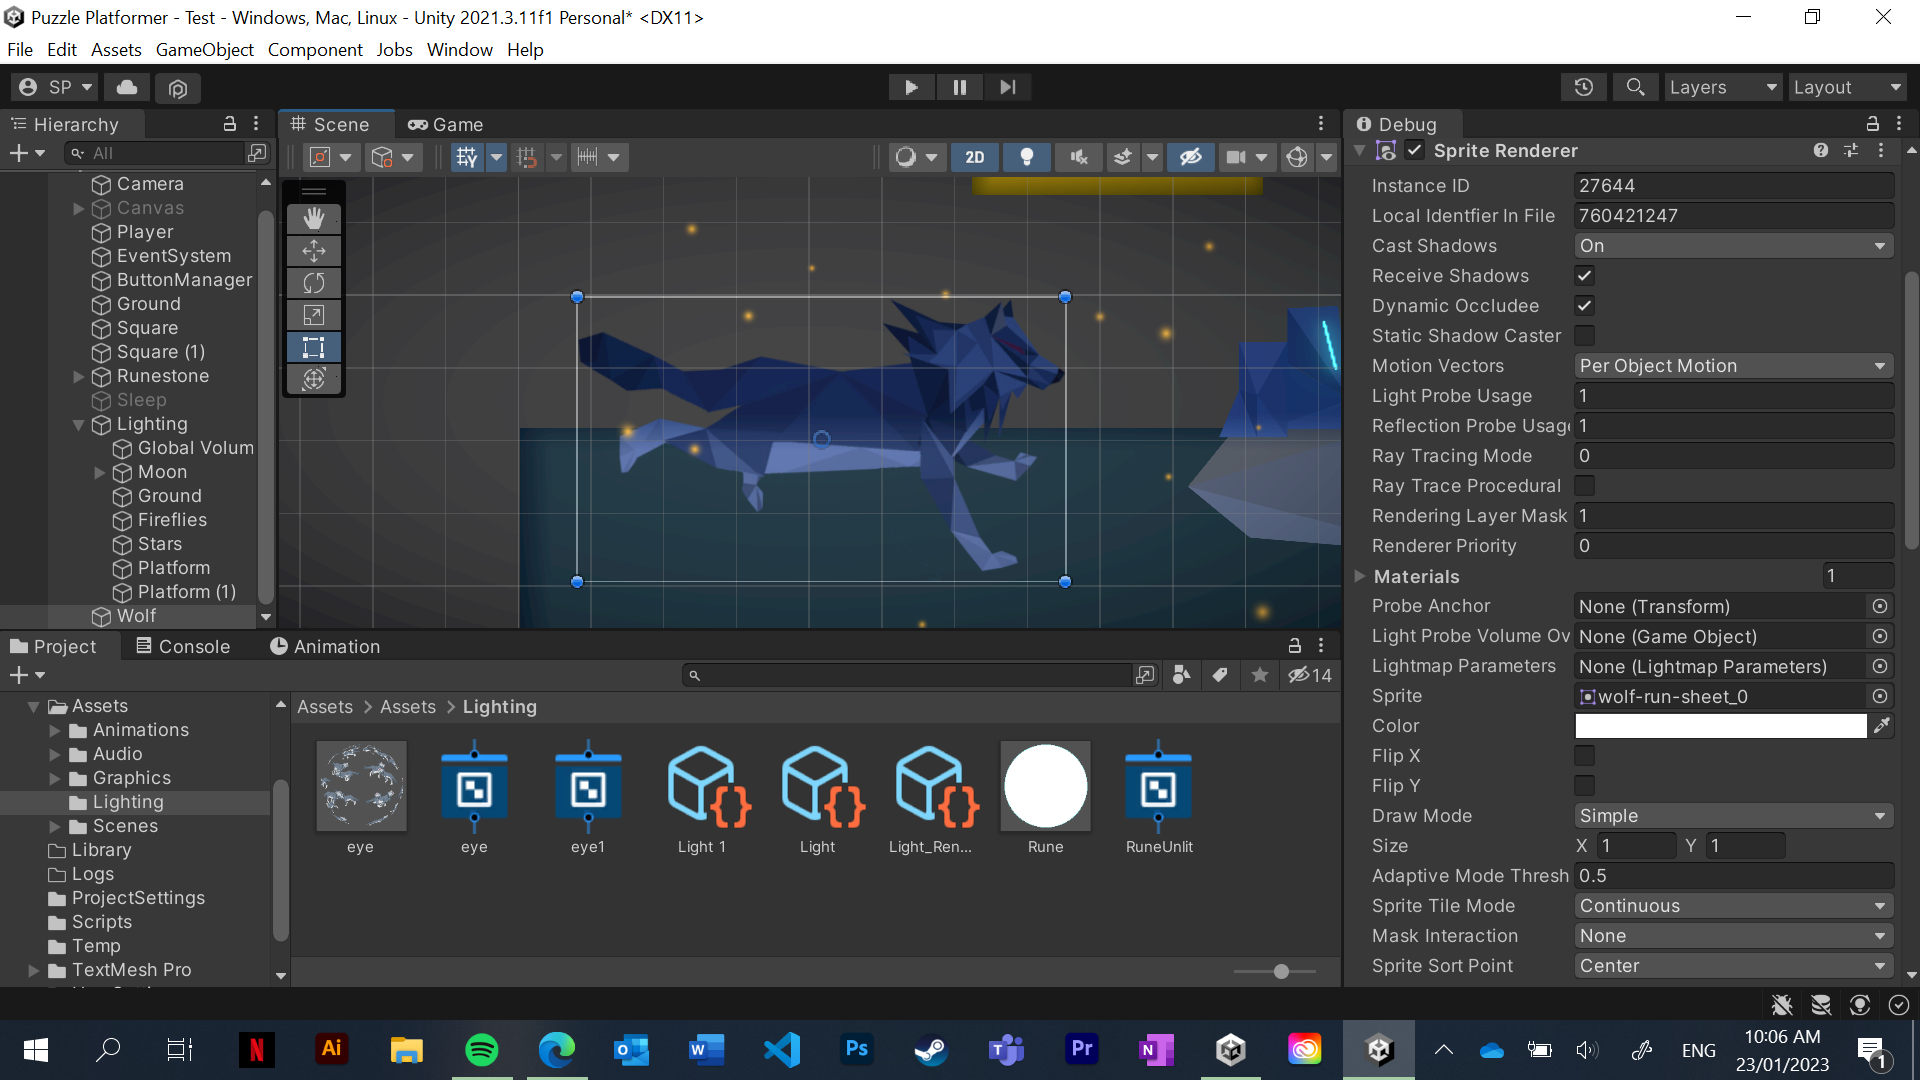Image resolution: width=1920 pixels, height=1080 pixels.
Task: Select the Hand tool in scene toolbar
Action: (x=314, y=219)
